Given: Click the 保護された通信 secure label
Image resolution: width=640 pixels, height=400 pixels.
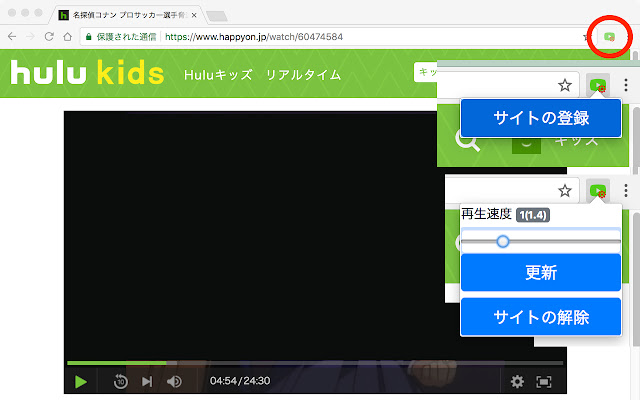Looking at the screenshot, I should pyautogui.click(x=126, y=37).
